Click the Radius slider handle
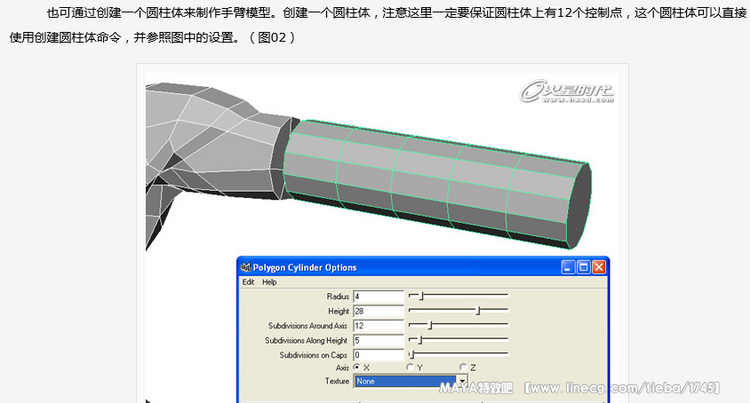 coord(422,296)
